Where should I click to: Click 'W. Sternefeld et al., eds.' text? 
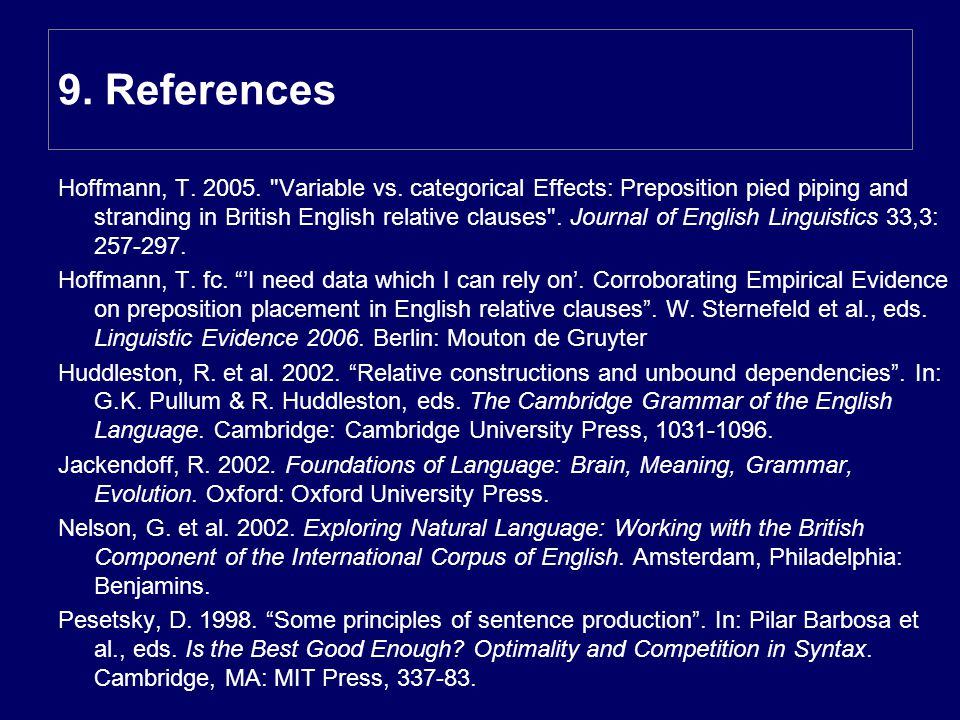coord(797,309)
